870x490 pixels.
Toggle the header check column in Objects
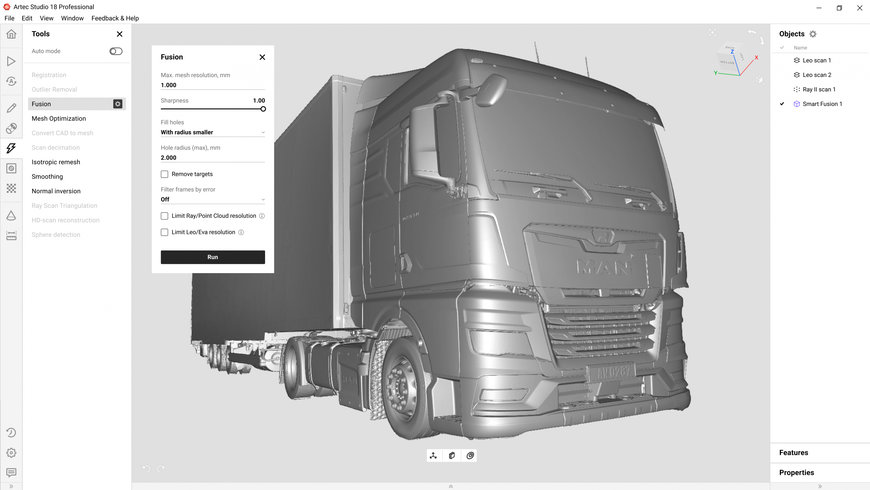(782, 48)
